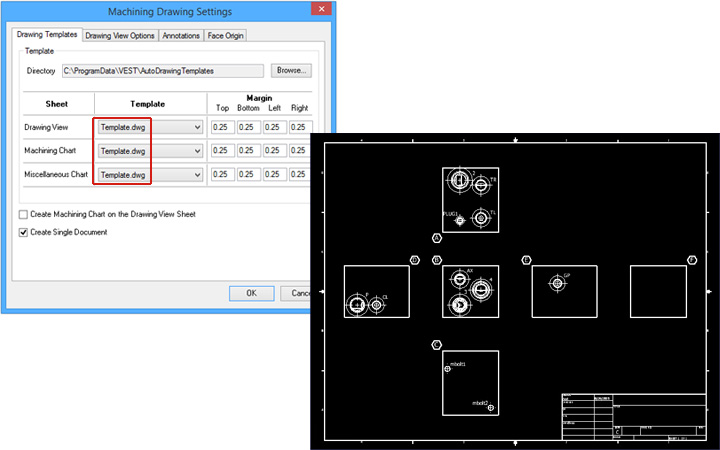This screenshot has width=720, height=450.
Task: Click the Browse... button for directory
Action: coord(291,71)
